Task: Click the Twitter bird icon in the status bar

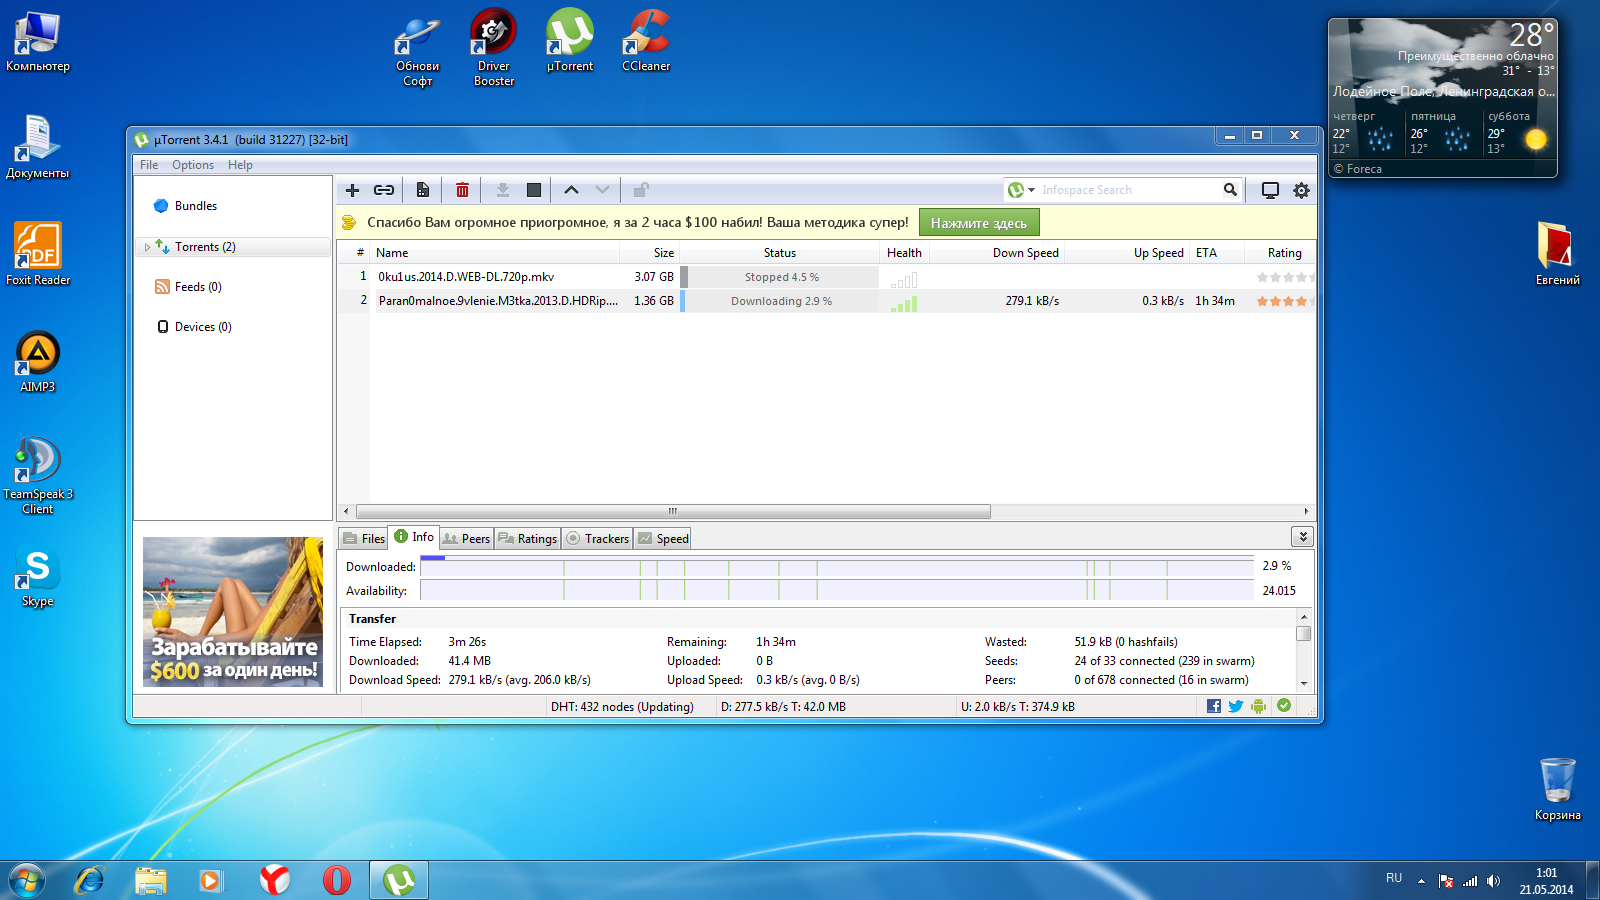Action: click(x=1236, y=706)
